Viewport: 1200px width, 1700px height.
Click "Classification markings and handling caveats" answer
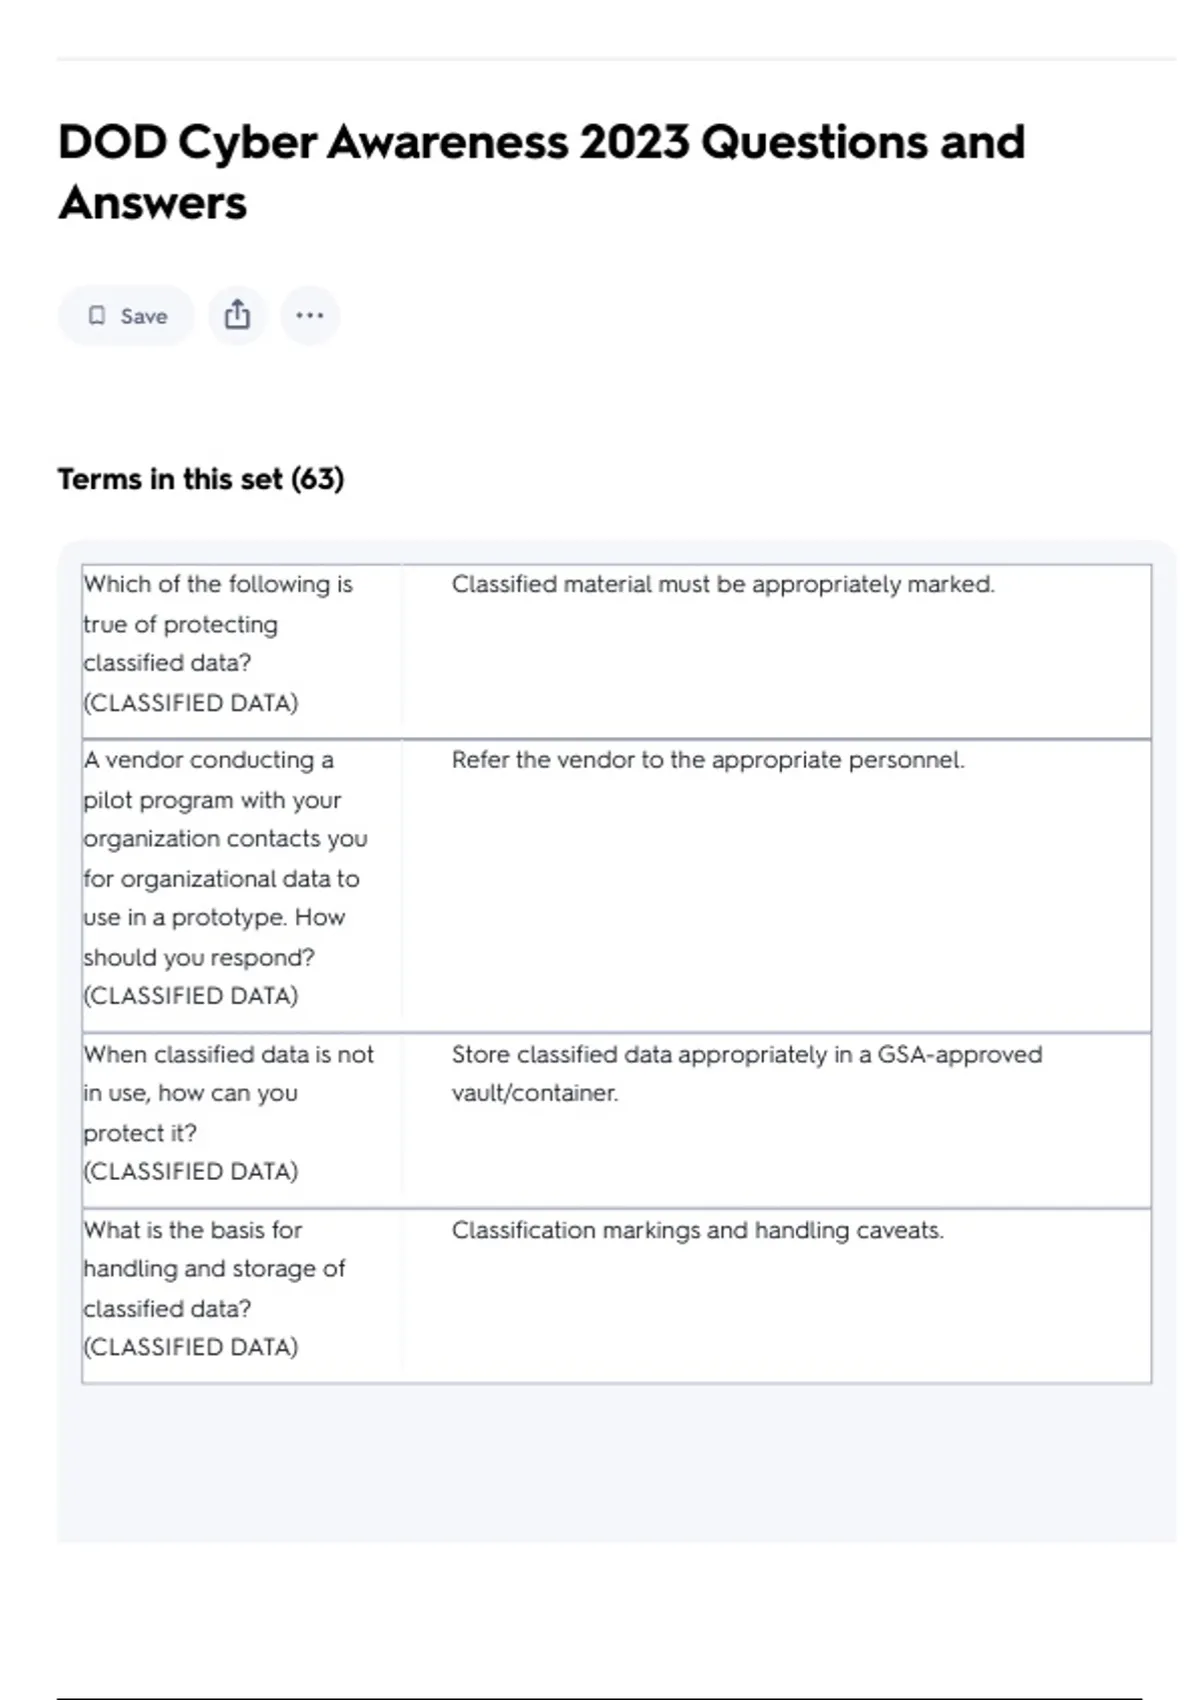[697, 1230]
